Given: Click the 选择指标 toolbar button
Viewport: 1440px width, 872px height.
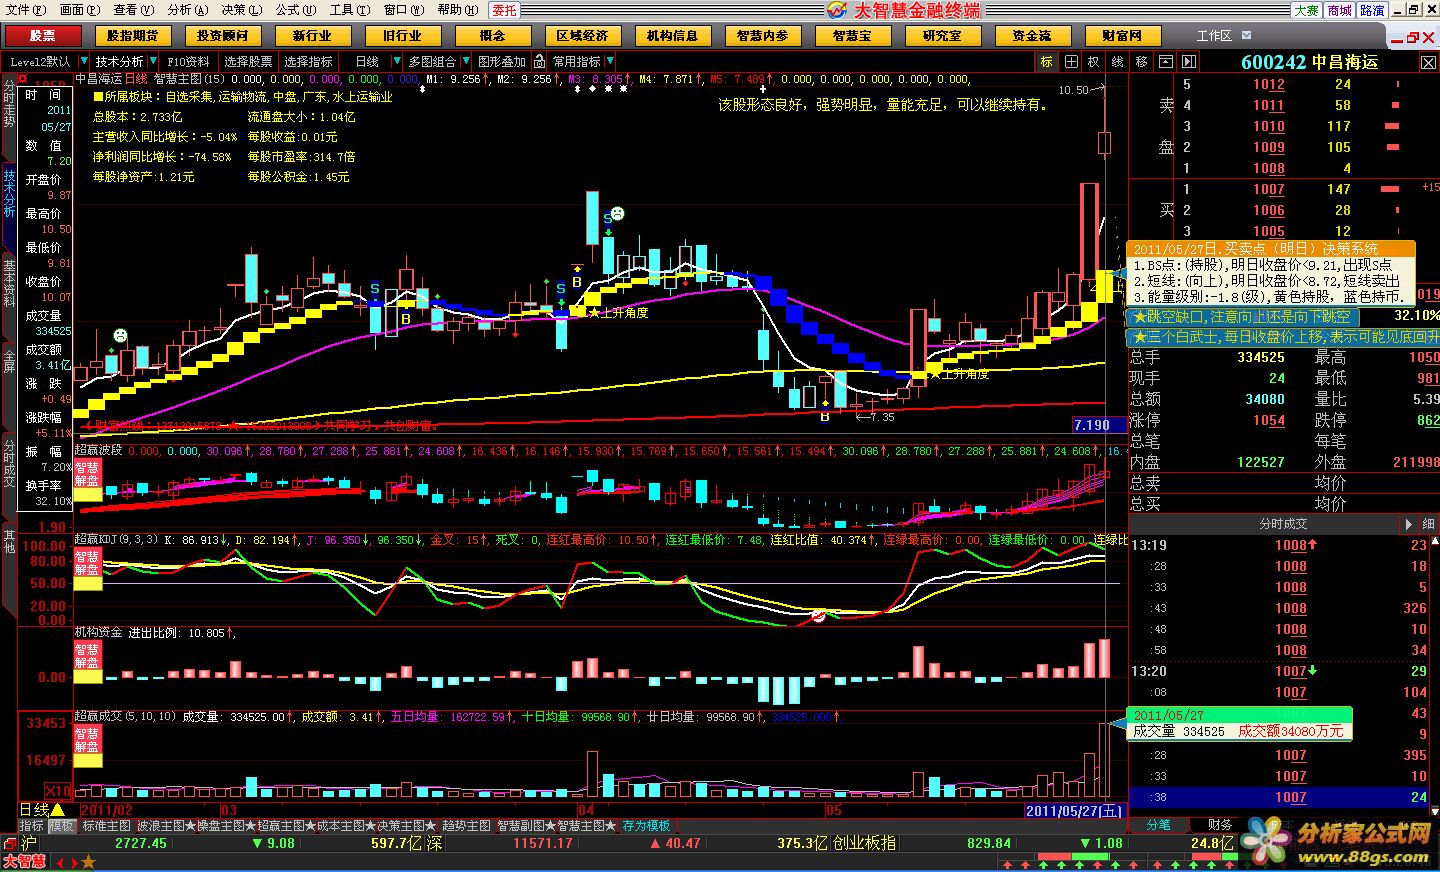Looking at the screenshot, I should [309, 61].
